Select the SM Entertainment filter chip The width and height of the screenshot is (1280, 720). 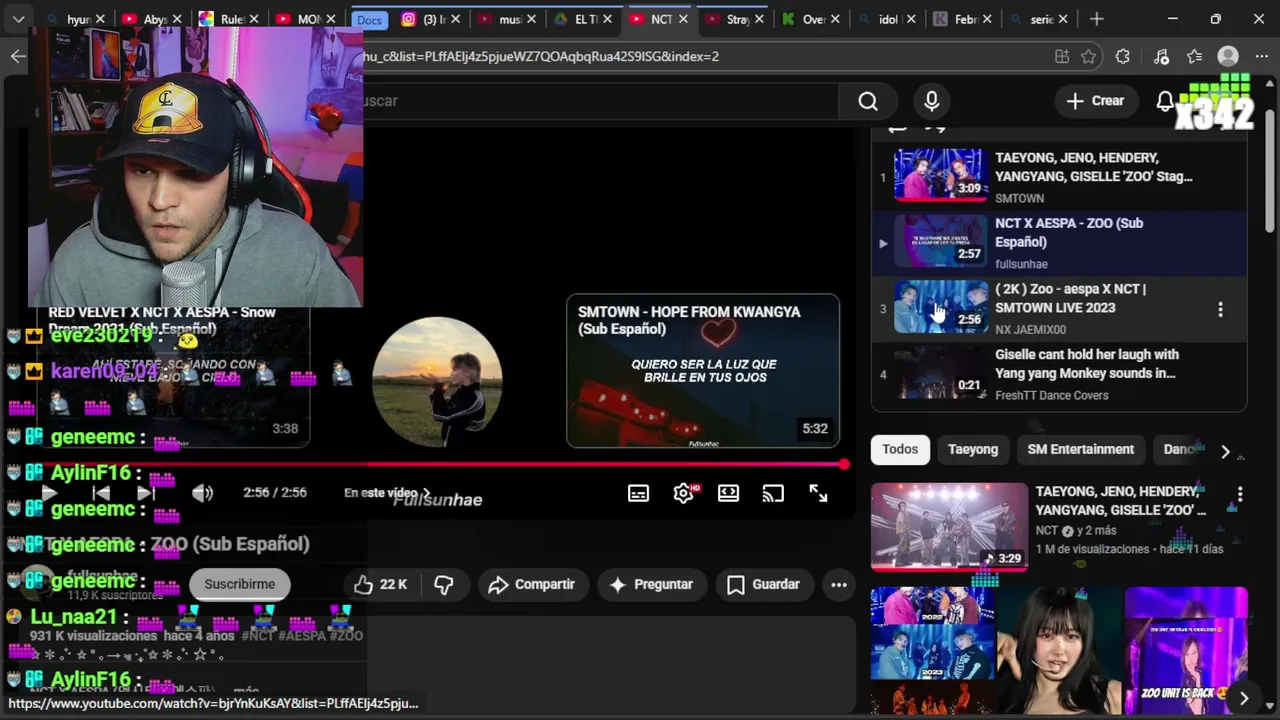tap(1080, 450)
